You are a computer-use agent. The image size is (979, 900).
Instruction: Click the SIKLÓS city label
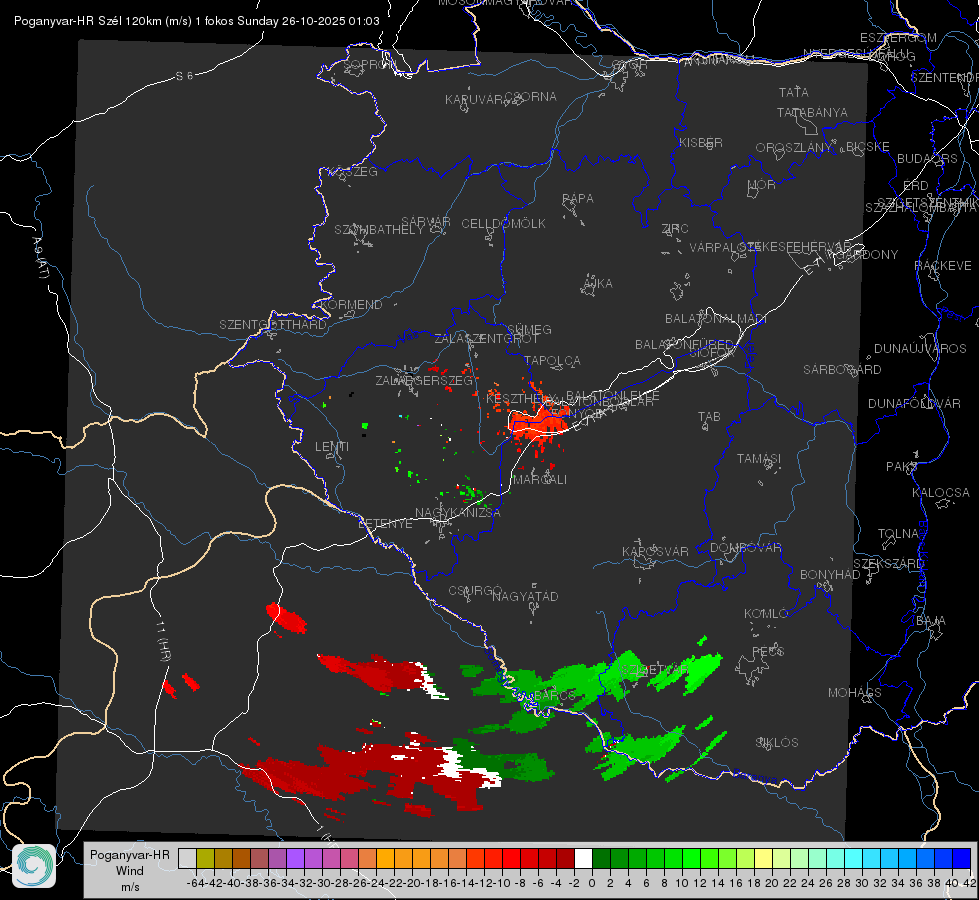click(777, 742)
